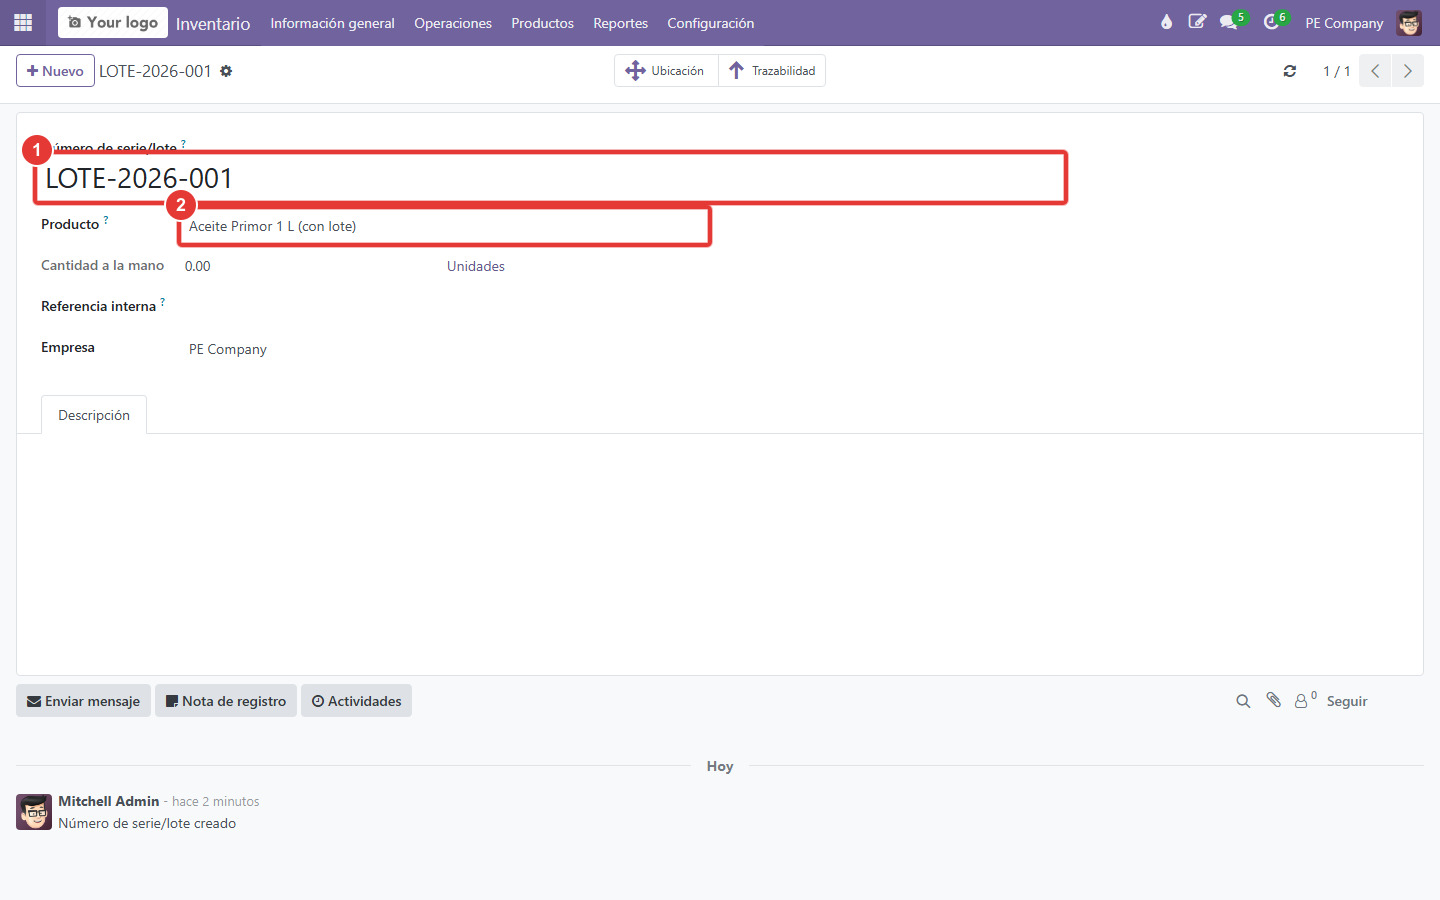Open the Operaciones menu
The width and height of the screenshot is (1440, 900).
tap(453, 23)
